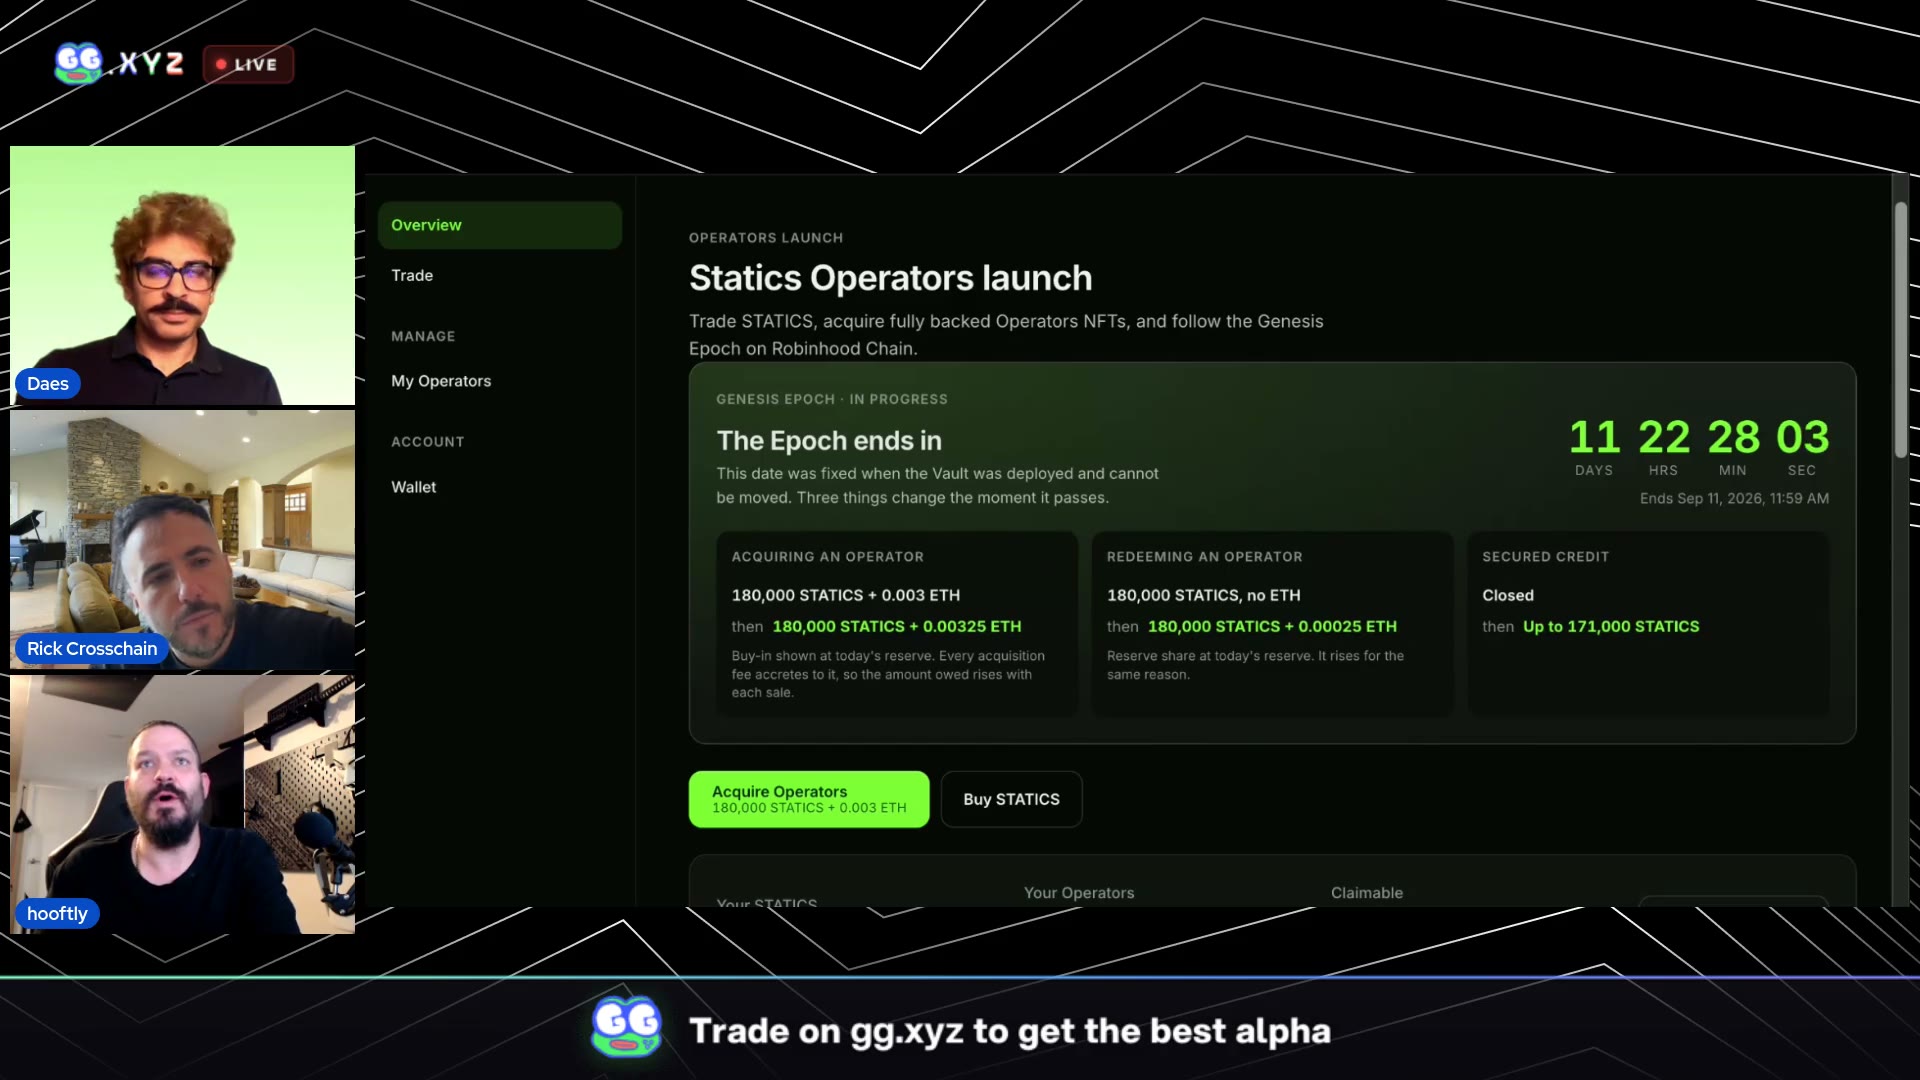Image resolution: width=1920 pixels, height=1080 pixels.
Task: Click the Rick Crosschain name tag
Action: point(91,649)
